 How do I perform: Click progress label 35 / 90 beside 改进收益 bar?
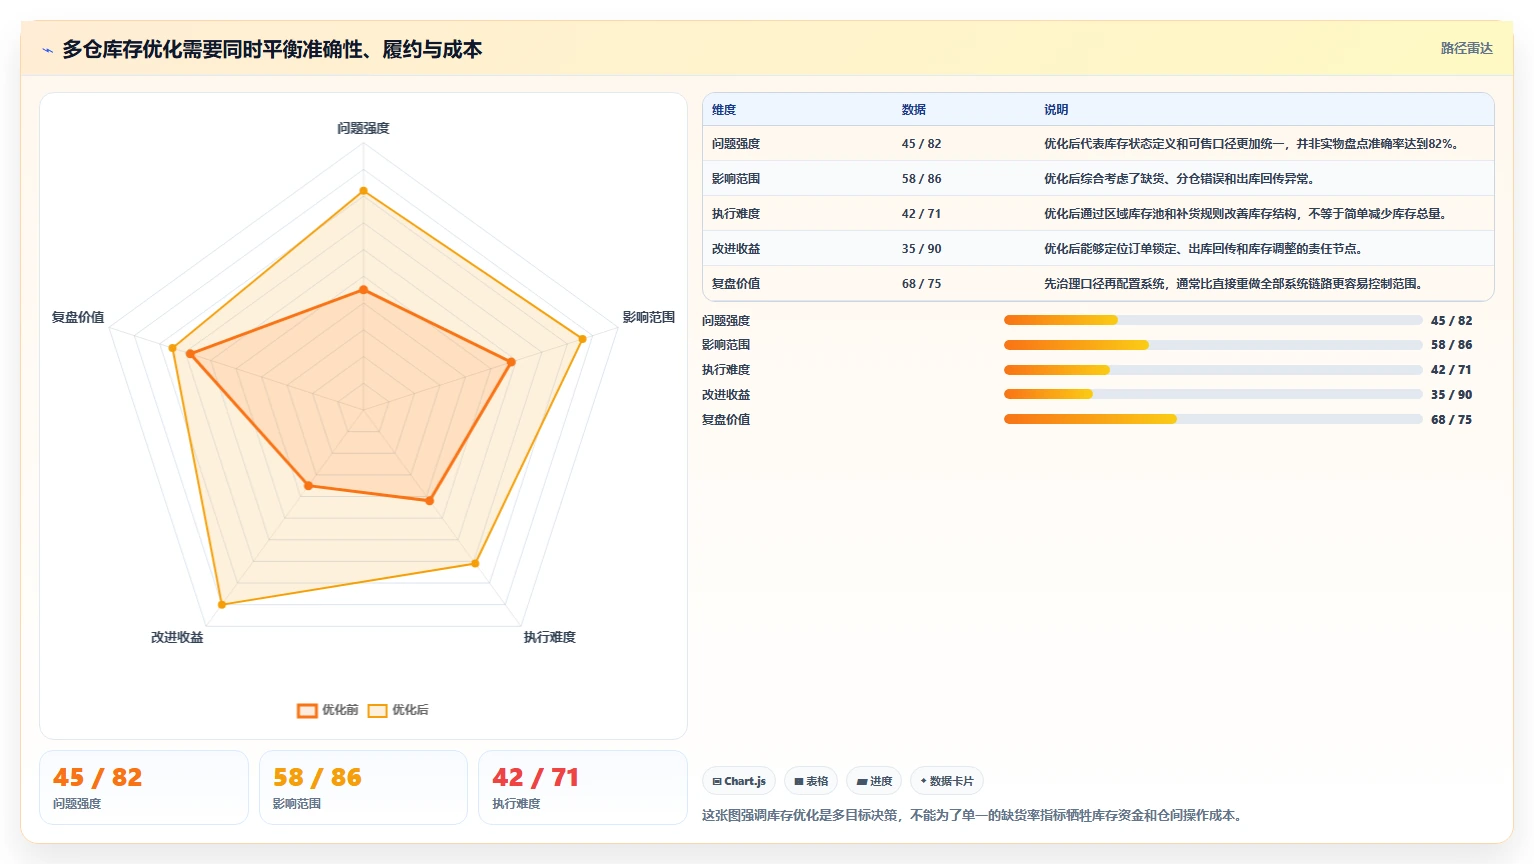1451,395
